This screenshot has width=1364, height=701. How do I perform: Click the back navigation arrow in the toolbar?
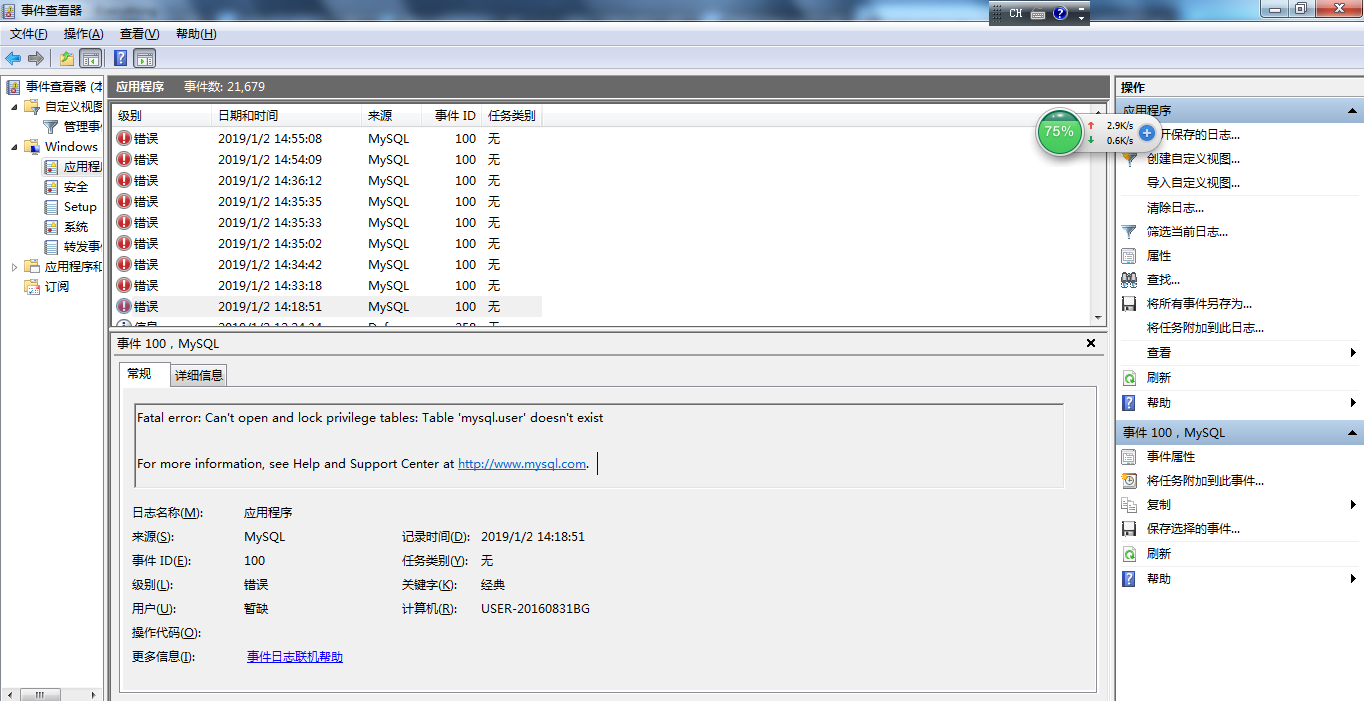point(13,58)
